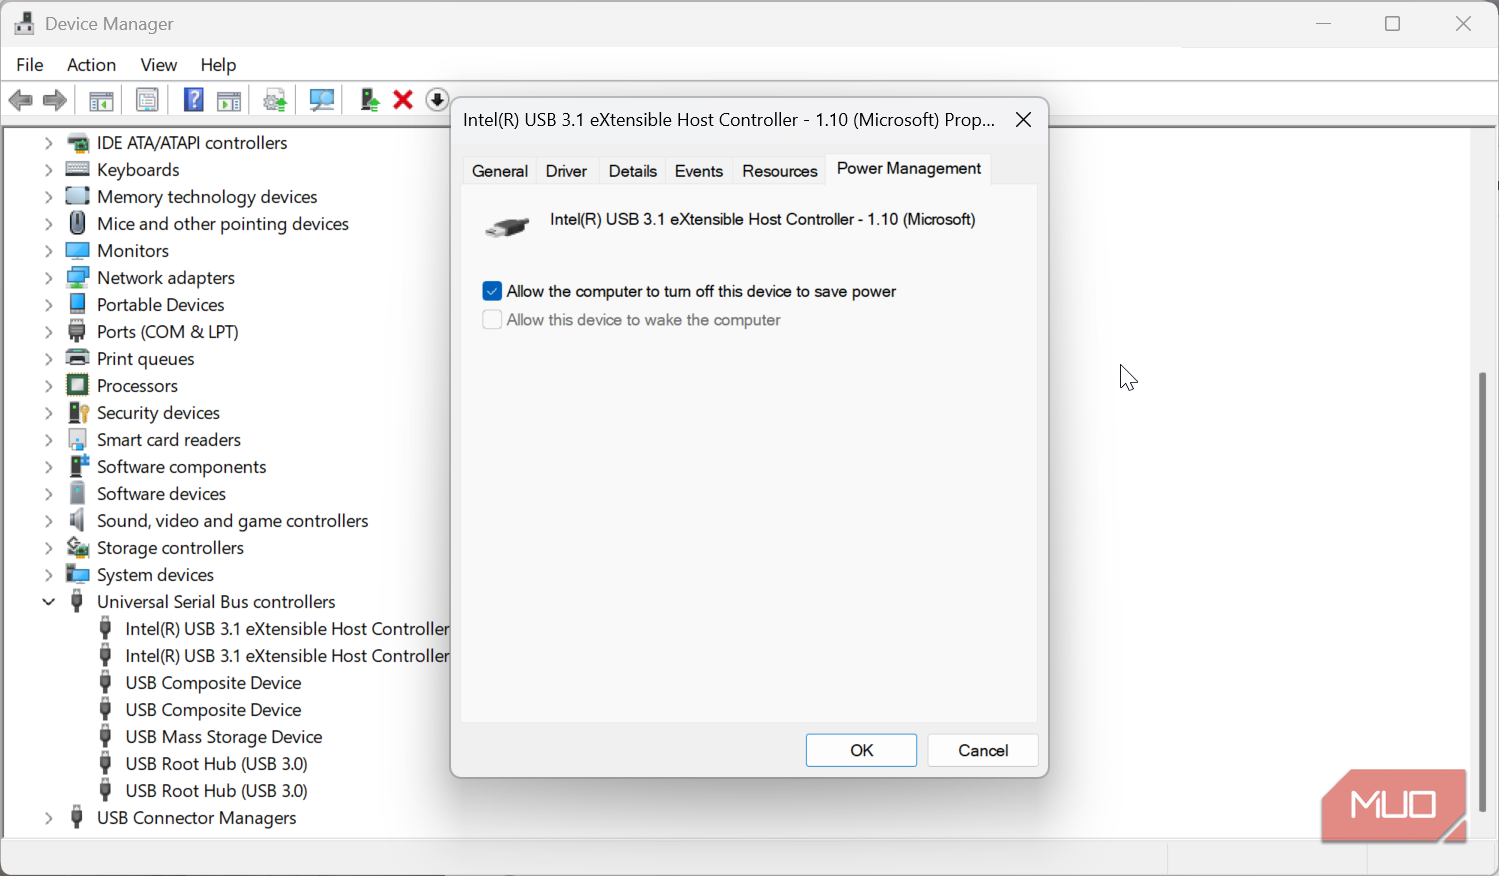Click the Print queues printer icon
The height and width of the screenshot is (876, 1499).
coord(77,358)
